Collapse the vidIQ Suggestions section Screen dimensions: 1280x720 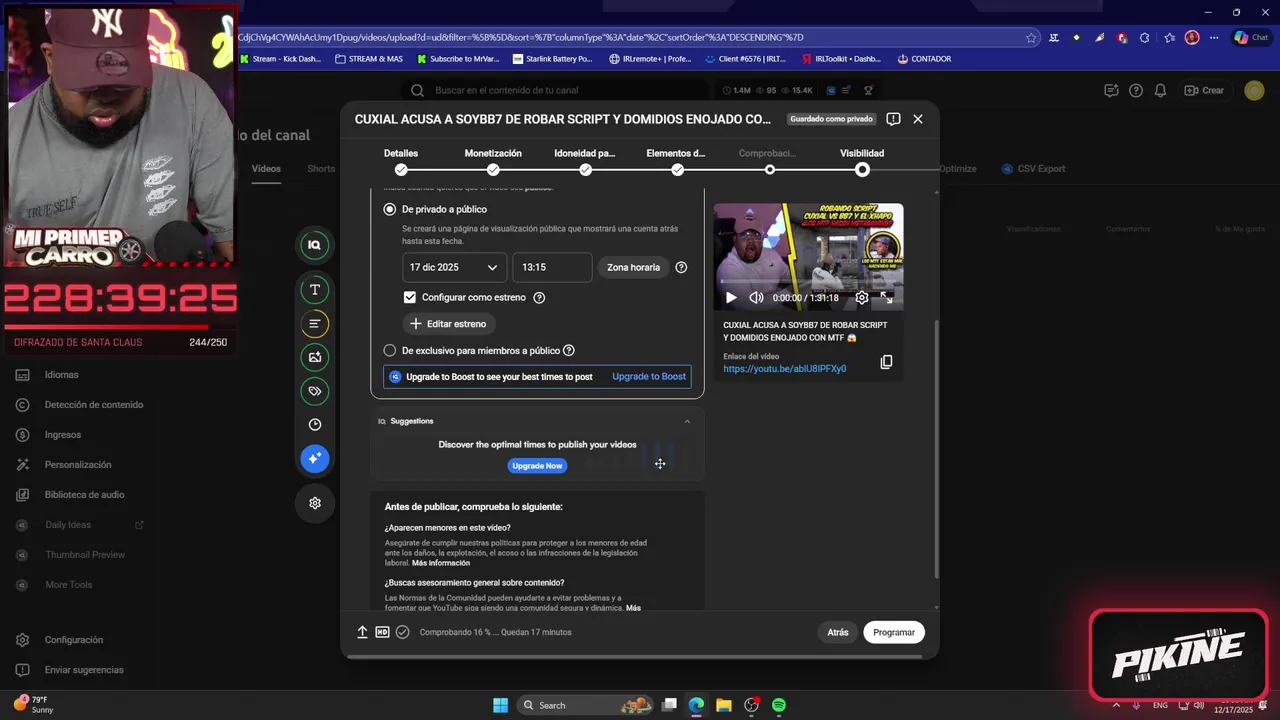pyautogui.click(x=687, y=421)
